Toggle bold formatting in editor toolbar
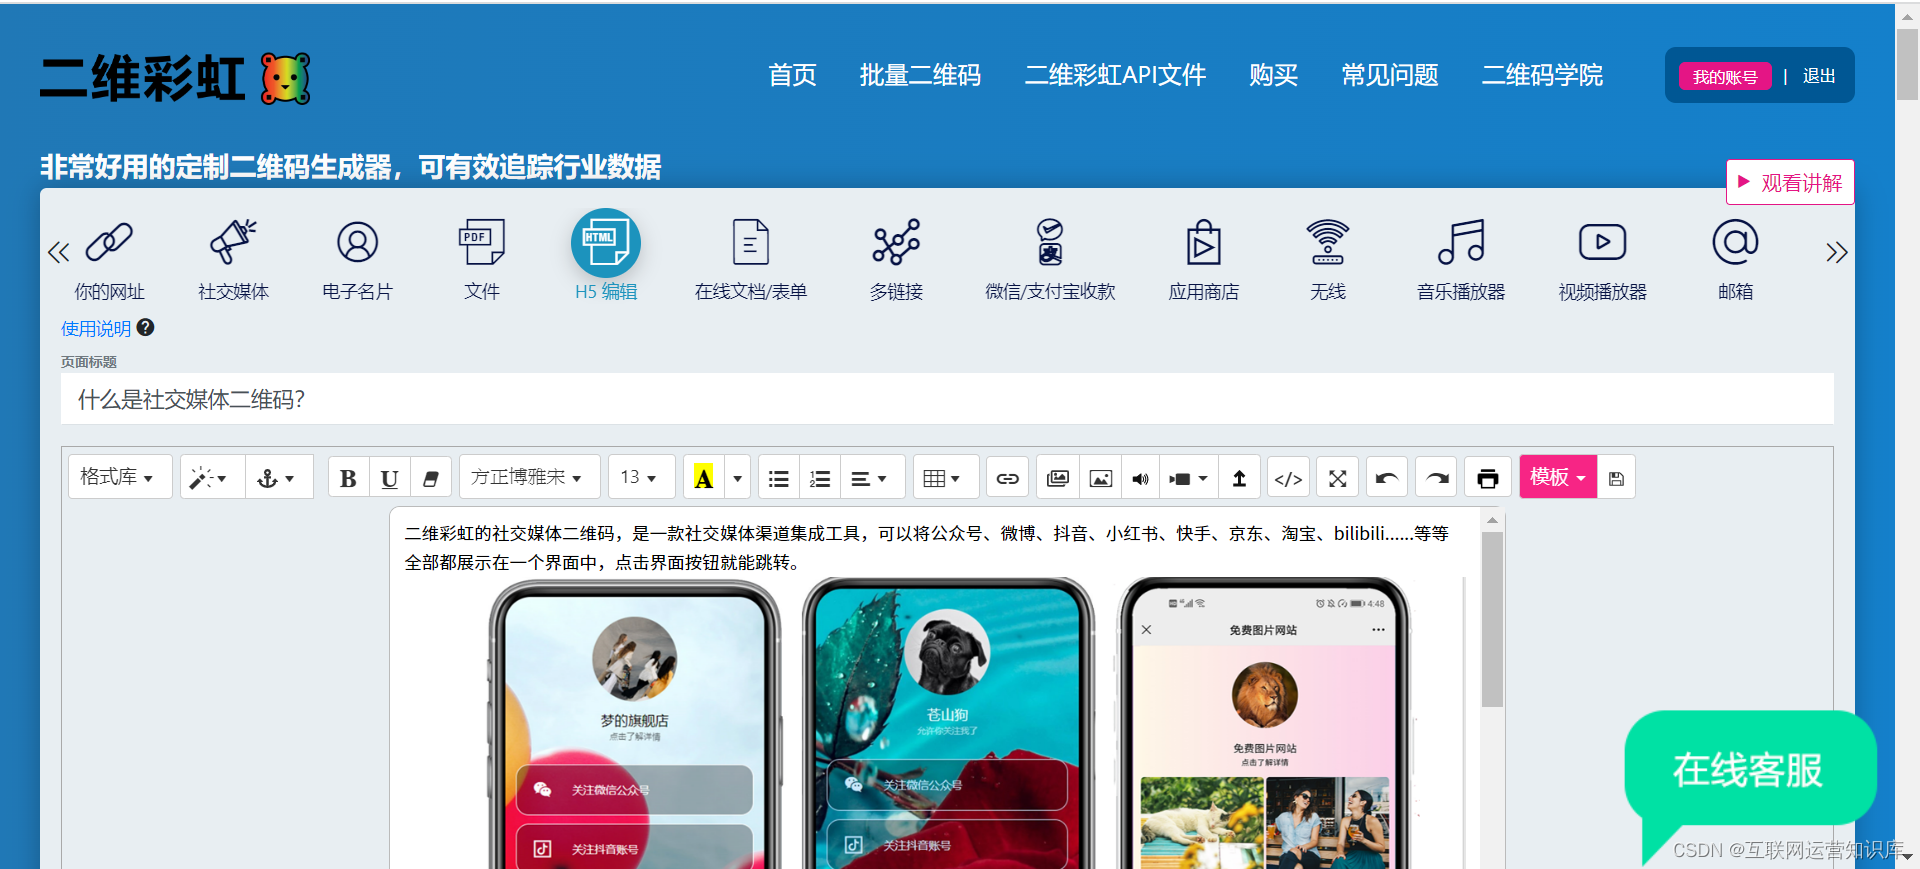The width and height of the screenshot is (1920, 869). click(348, 478)
